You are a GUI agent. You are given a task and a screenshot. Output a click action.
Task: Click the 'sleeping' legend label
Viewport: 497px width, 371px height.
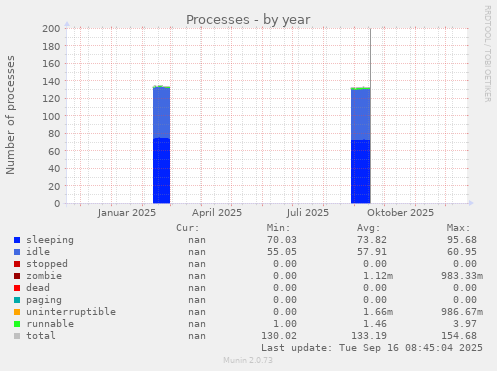[50, 240]
